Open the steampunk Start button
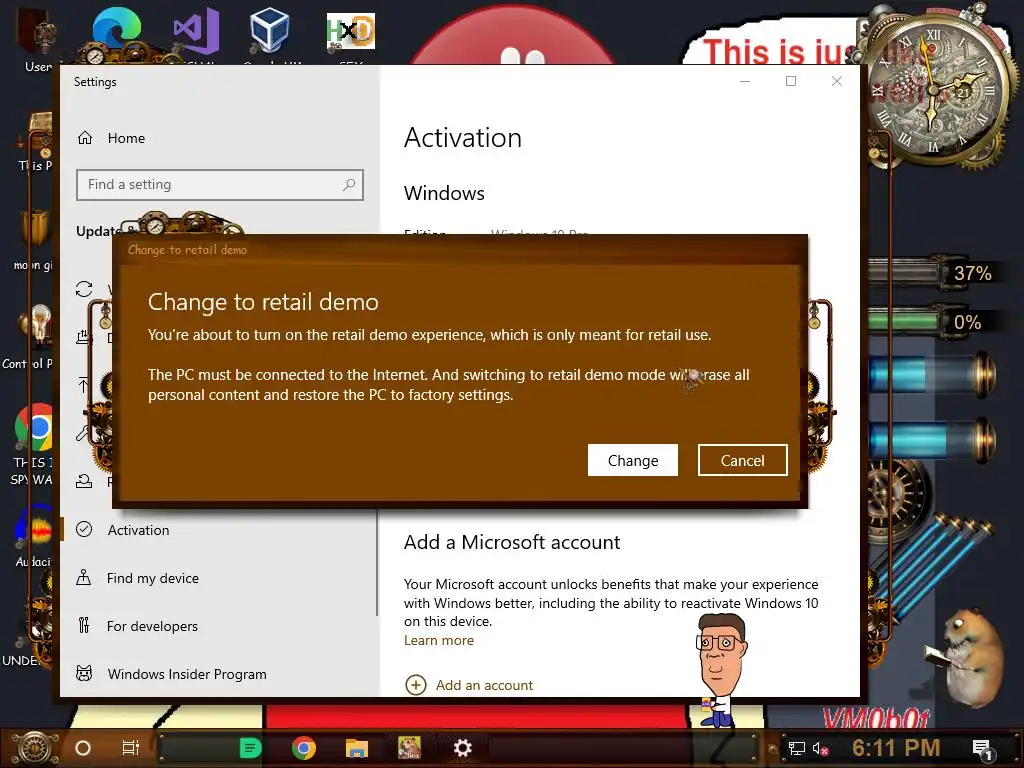 pos(34,748)
